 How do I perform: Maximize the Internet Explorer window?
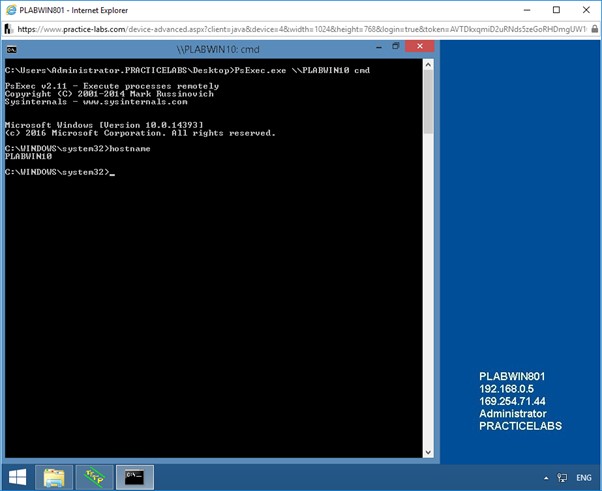point(556,10)
